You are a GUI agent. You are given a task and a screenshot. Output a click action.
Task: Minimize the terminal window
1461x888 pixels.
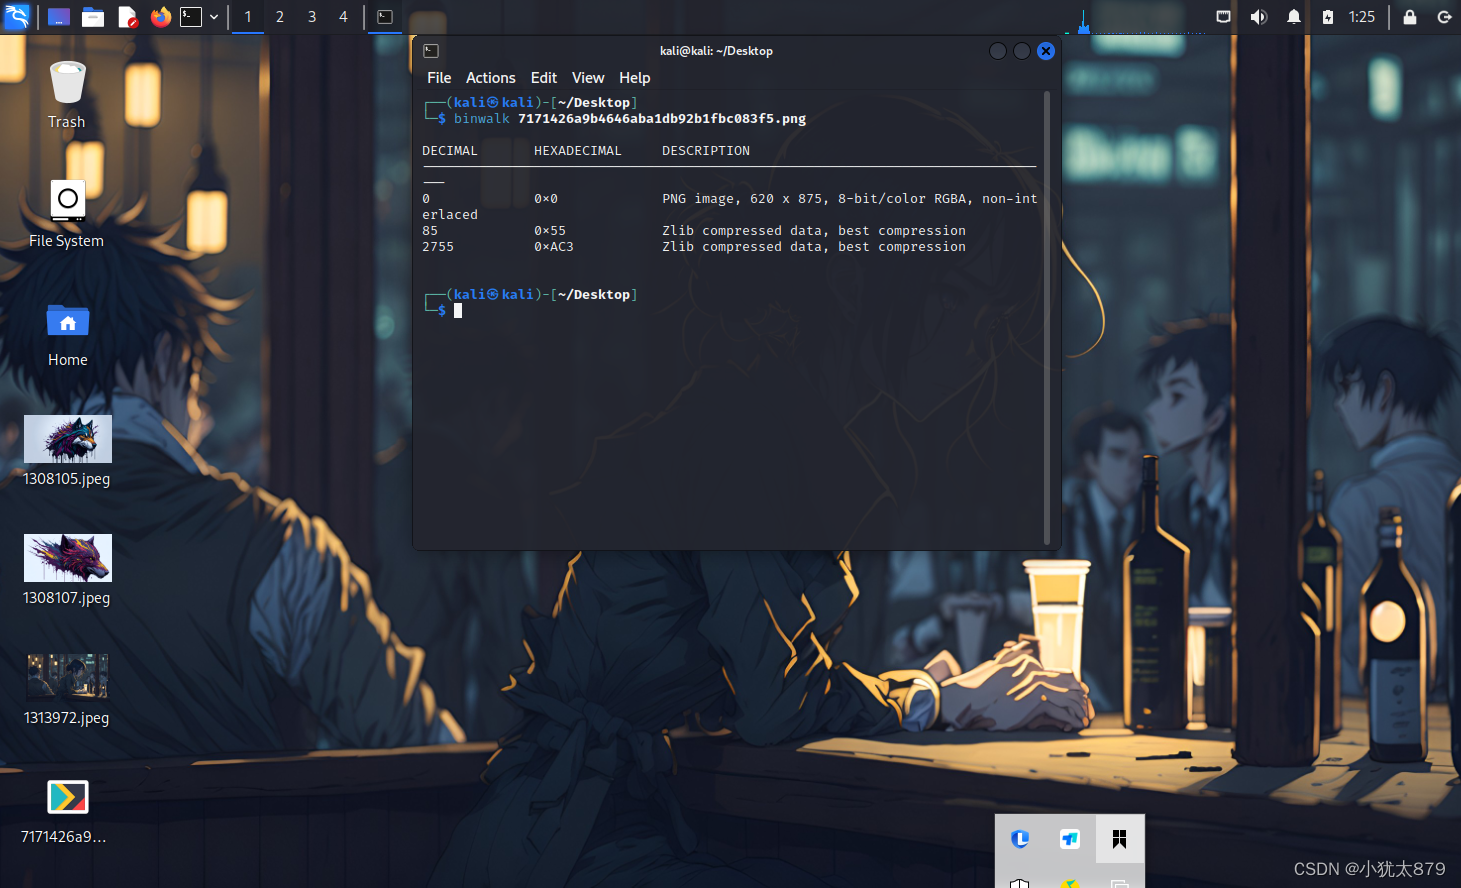pyautogui.click(x=998, y=51)
